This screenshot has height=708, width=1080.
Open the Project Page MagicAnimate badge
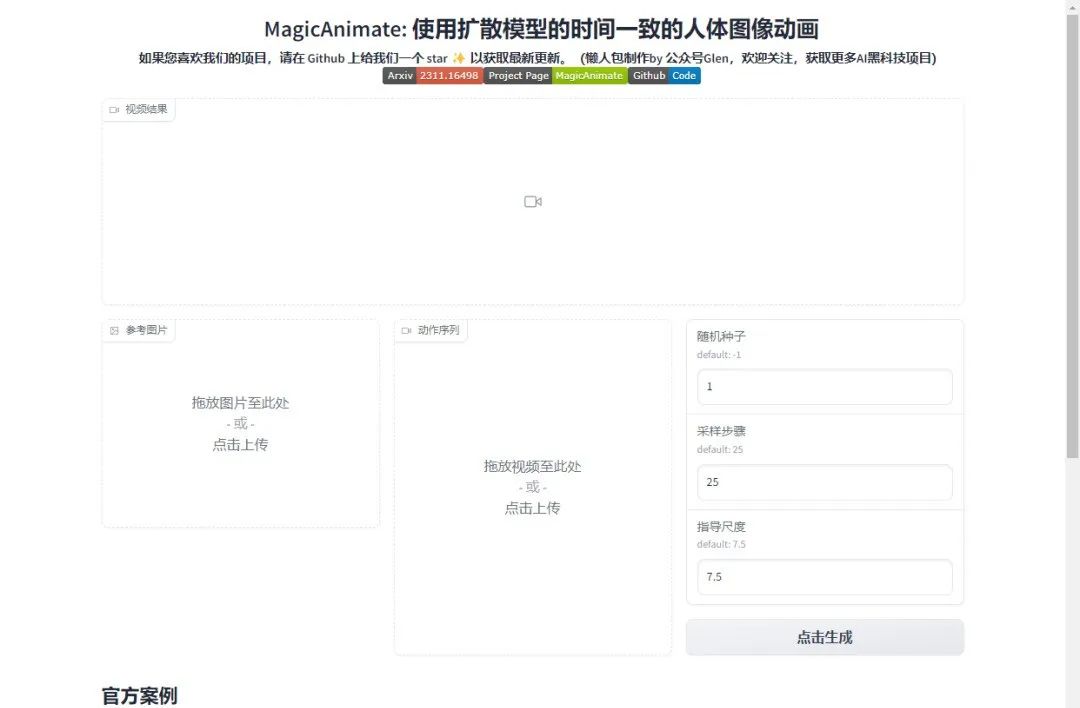pos(555,76)
